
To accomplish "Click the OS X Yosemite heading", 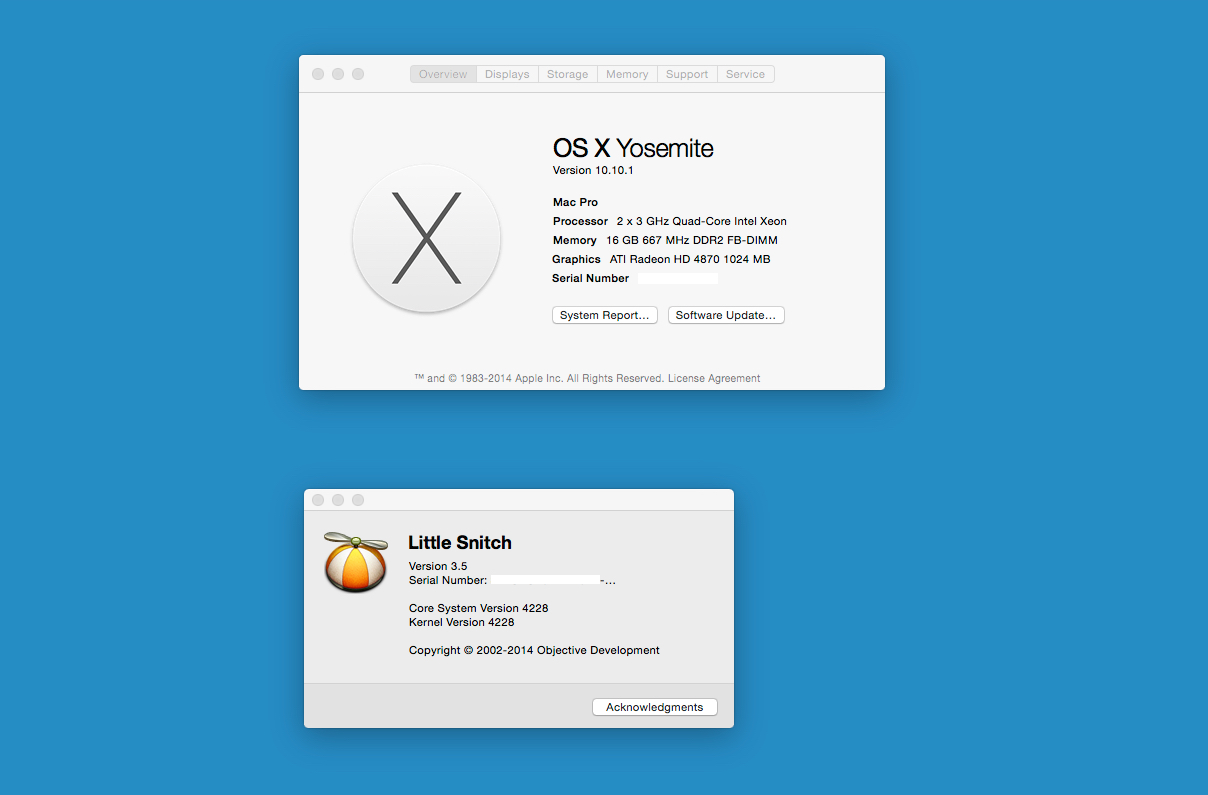I will click(x=633, y=148).
